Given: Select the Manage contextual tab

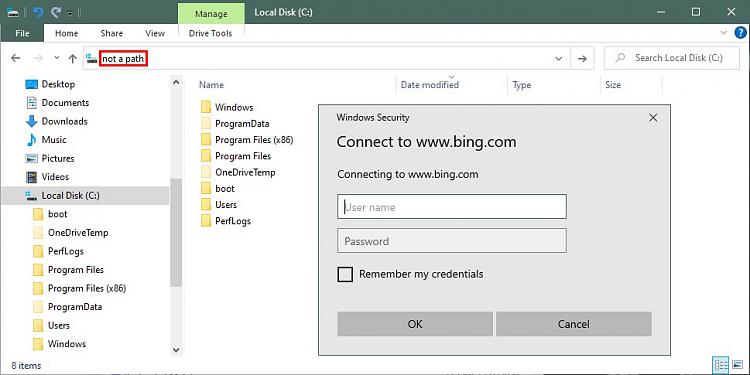Looking at the screenshot, I should [210, 13].
